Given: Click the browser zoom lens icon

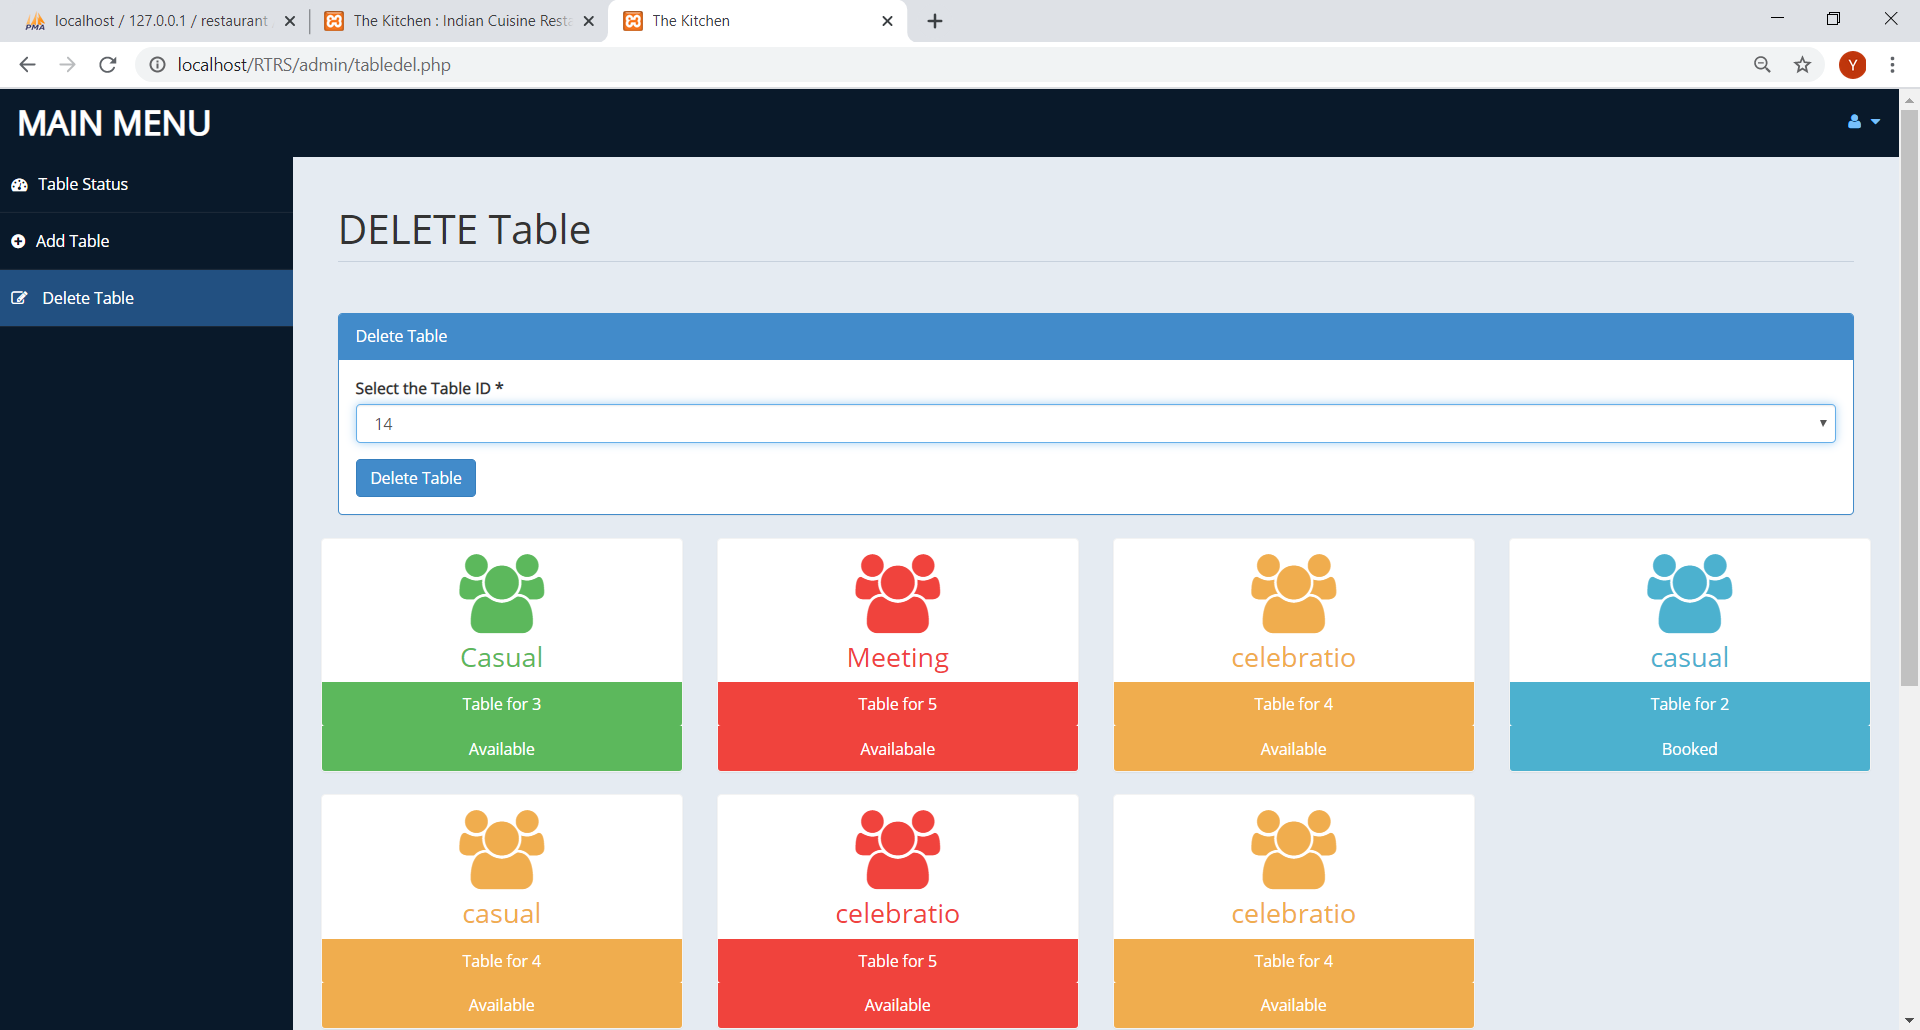Looking at the screenshot, I should coord(1762,64).
